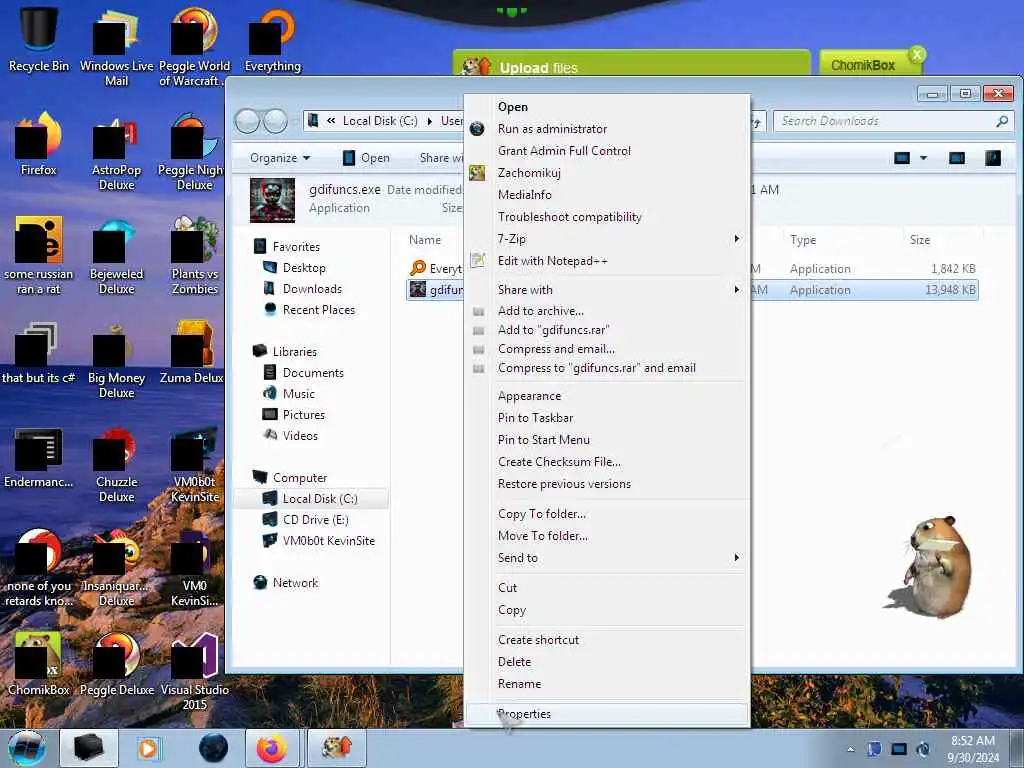This screenshot has width=1024, height=768.
Task: Launch Visual Studio 2015 desktop icon
Action: 195,673
